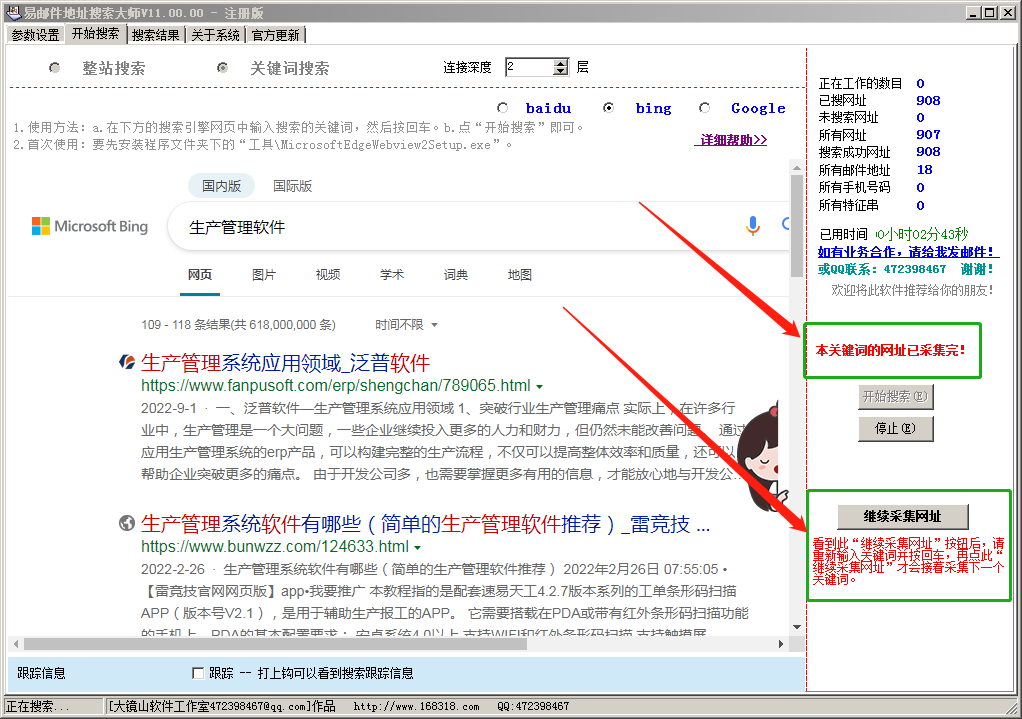This screenshot has height=719, width=1022.
Task: Choose the Google search engine option
Action: click(x=705, y=108)
